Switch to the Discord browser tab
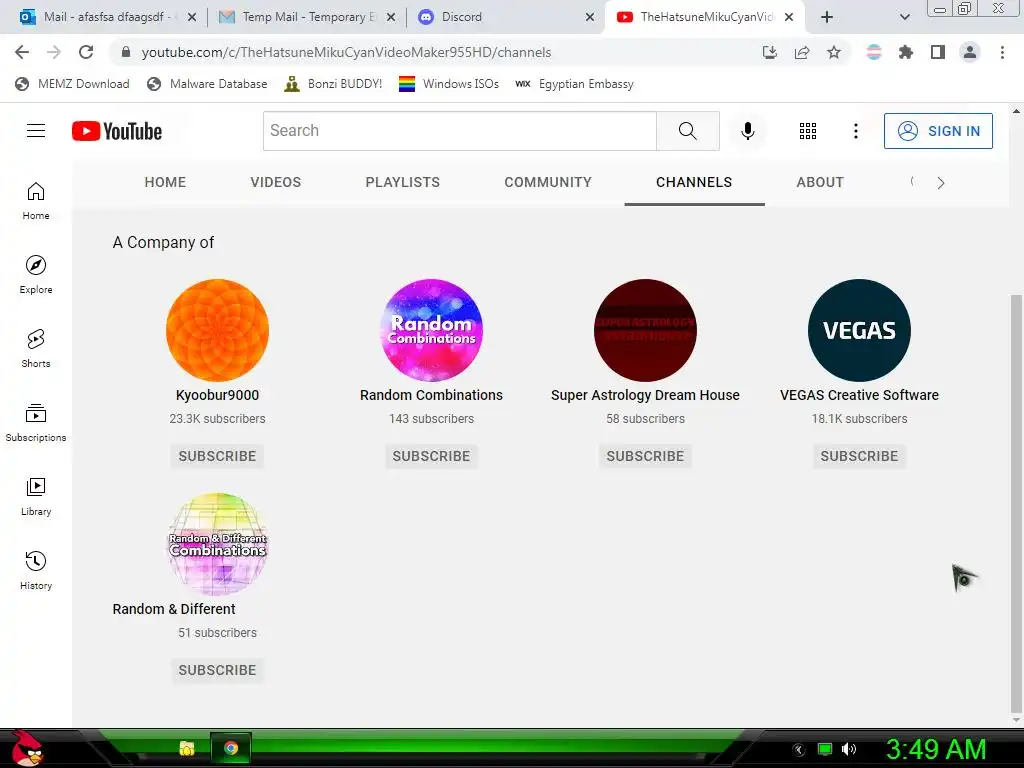1024x768 pixels. pyautogui.click(x=506, y=17)
